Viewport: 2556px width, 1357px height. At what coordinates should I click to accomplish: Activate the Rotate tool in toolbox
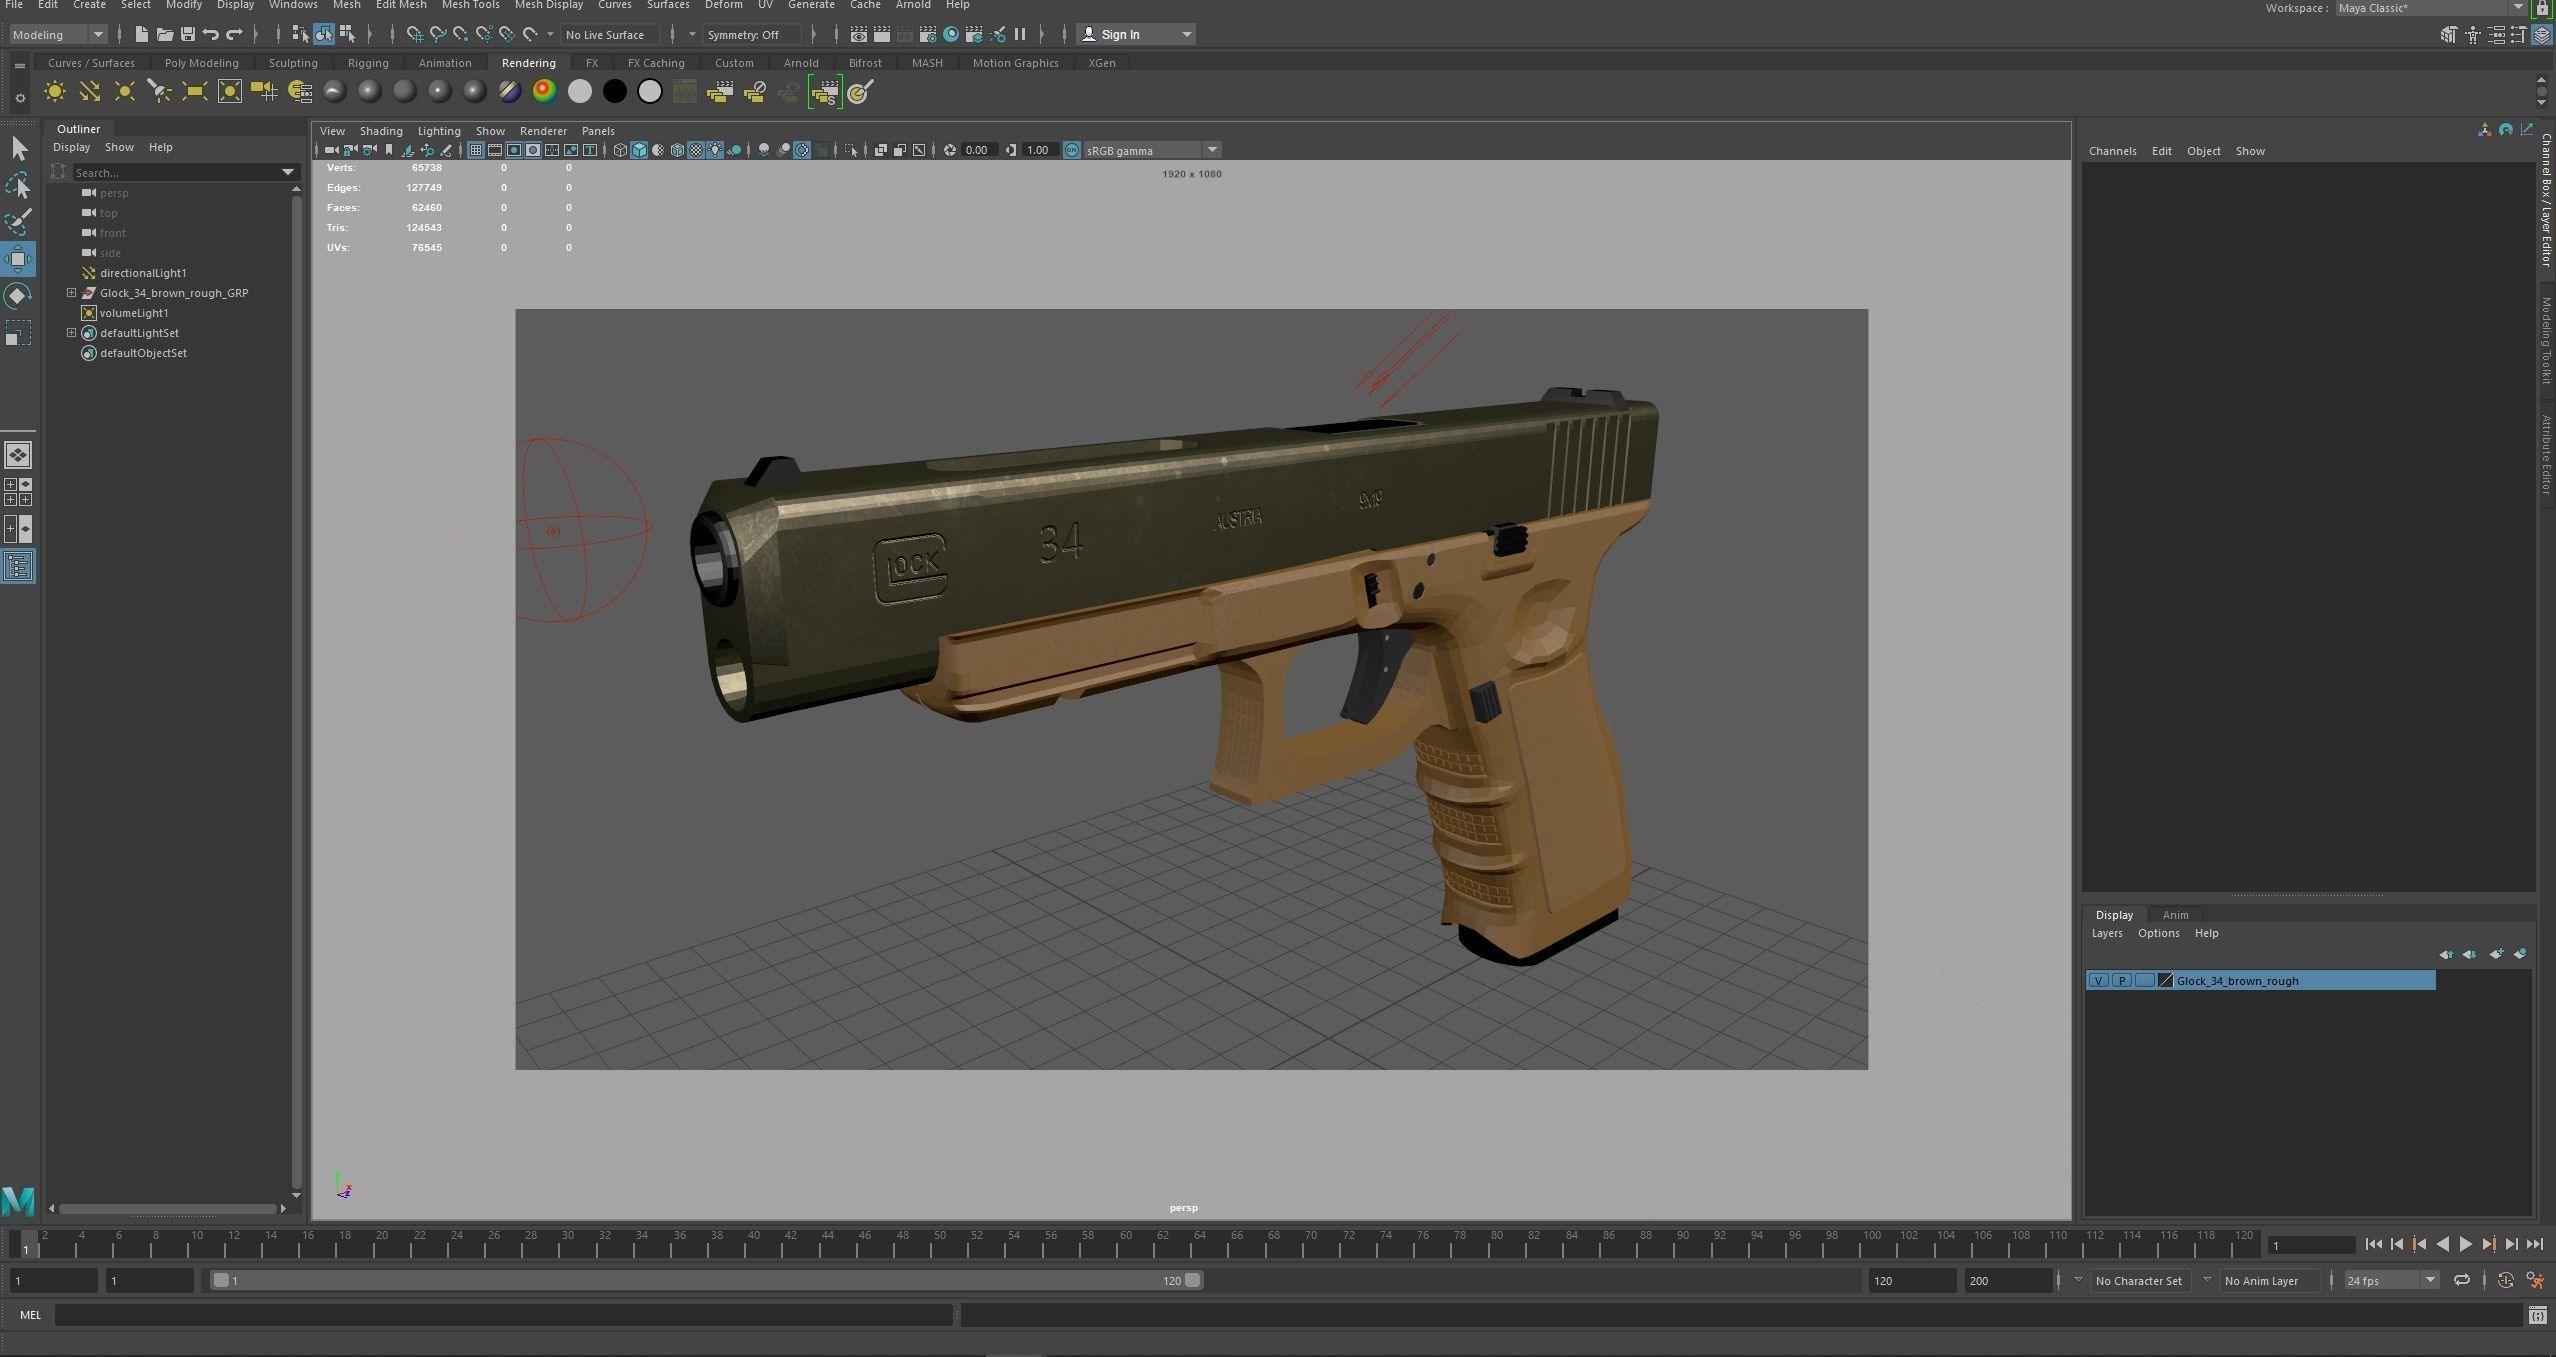[18, 296]
